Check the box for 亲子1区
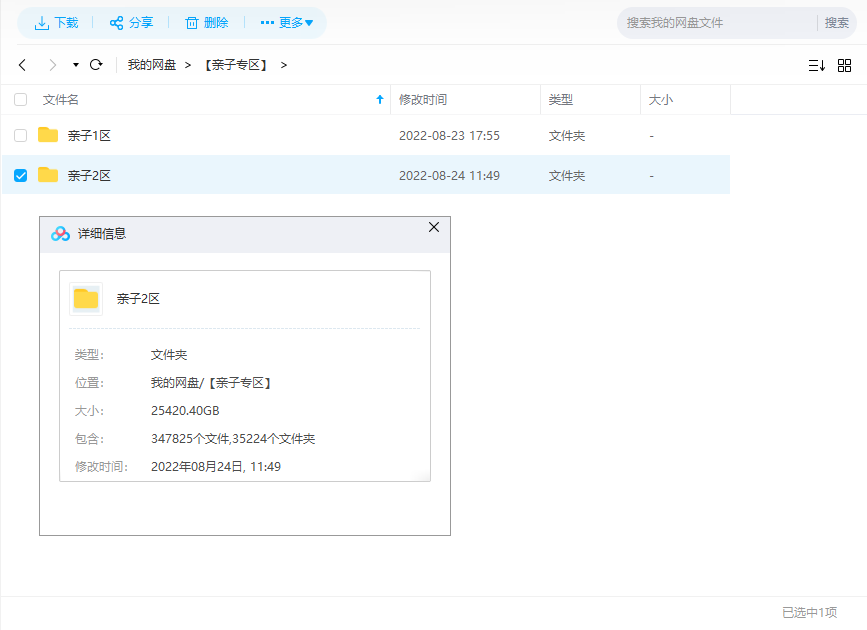This screenshot has width=867, height=630. click(x=21, y=135)
